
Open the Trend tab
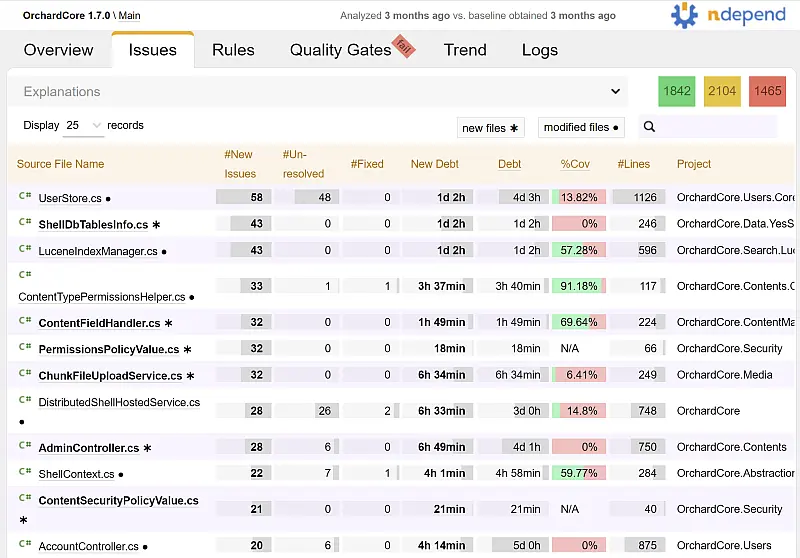(465, 50)
